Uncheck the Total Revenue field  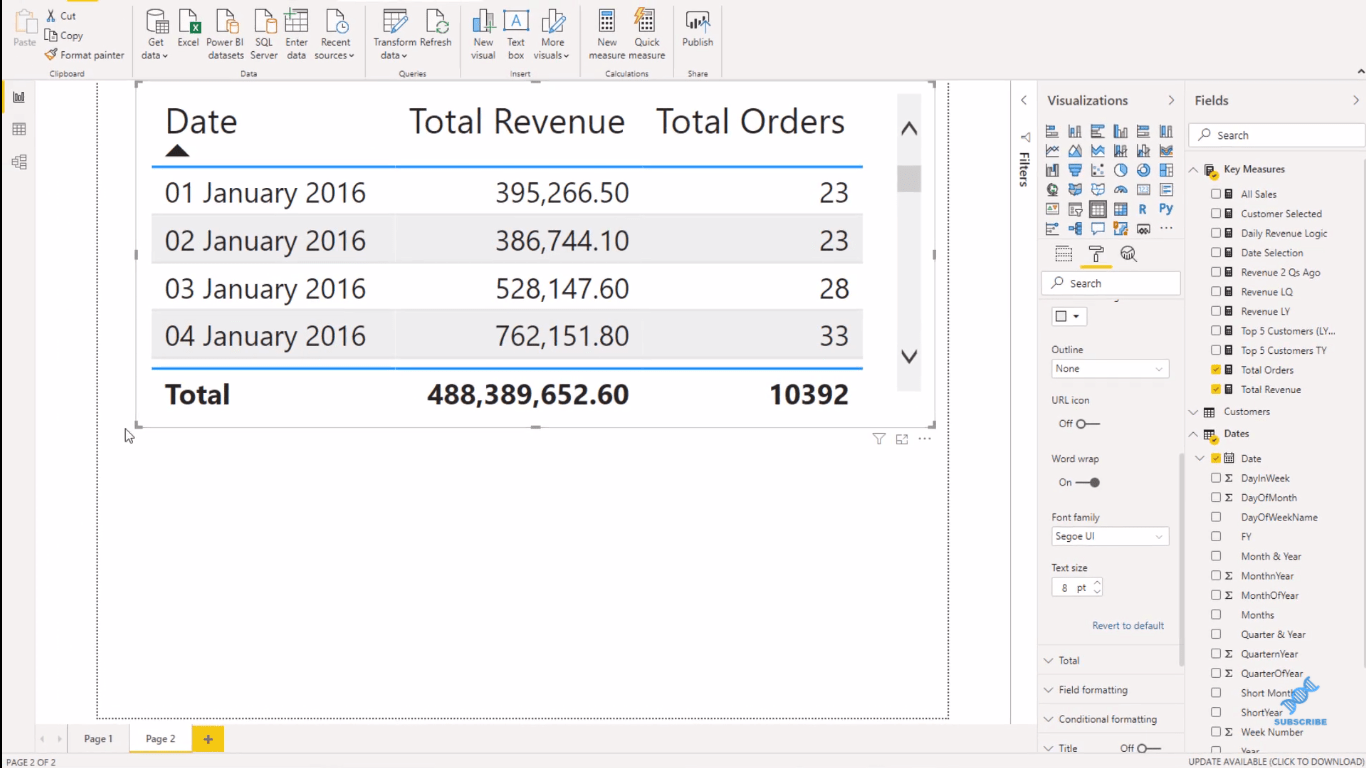pyautogui.click(x=1216, y=389)
